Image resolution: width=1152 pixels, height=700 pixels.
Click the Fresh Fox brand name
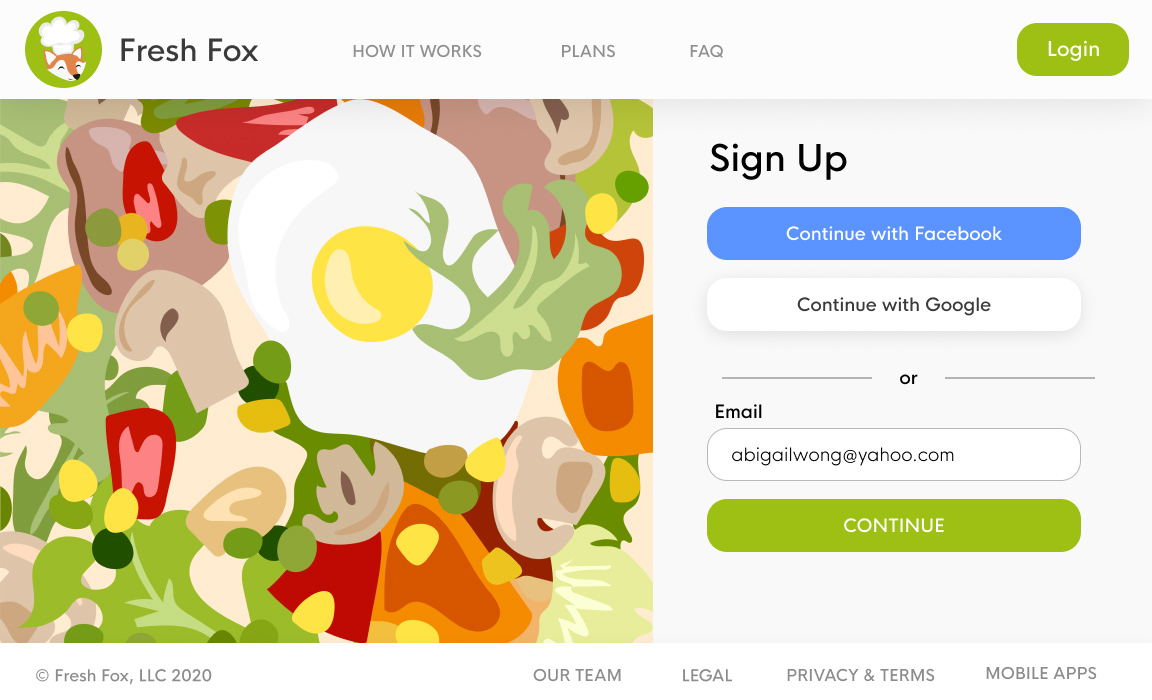[x=189, y=51]
